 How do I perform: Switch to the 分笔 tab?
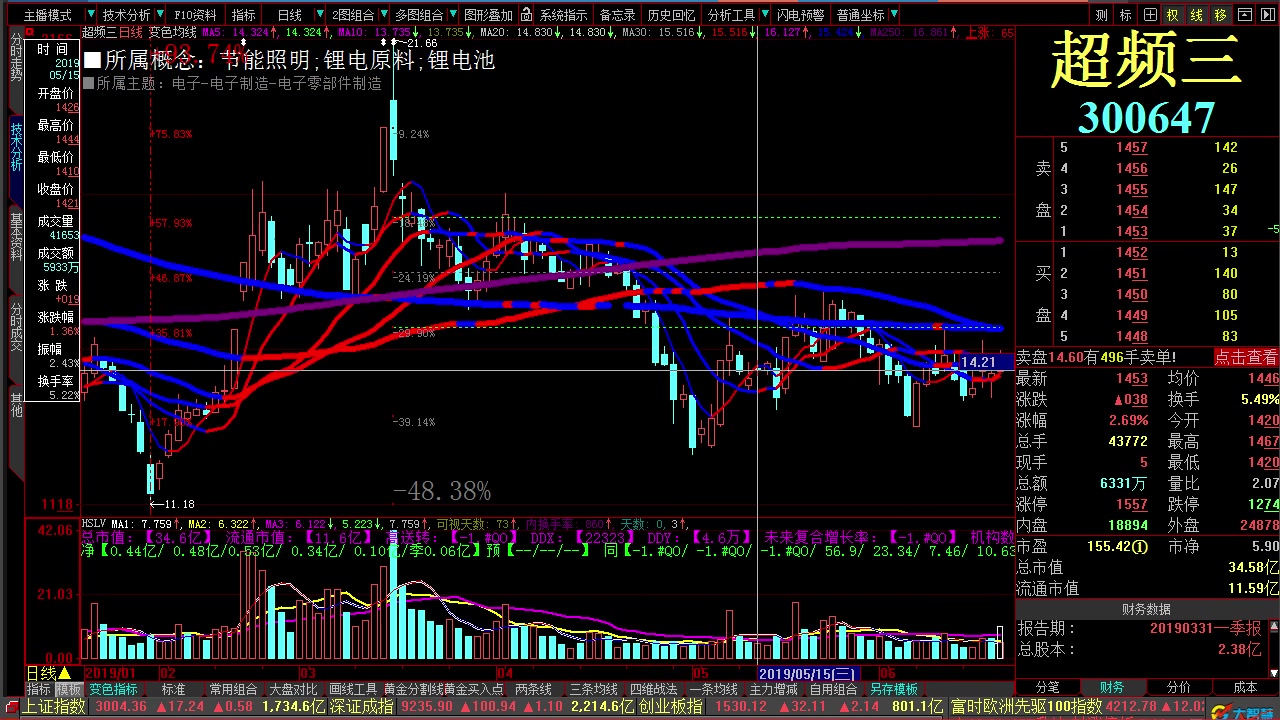point(1047,687)
